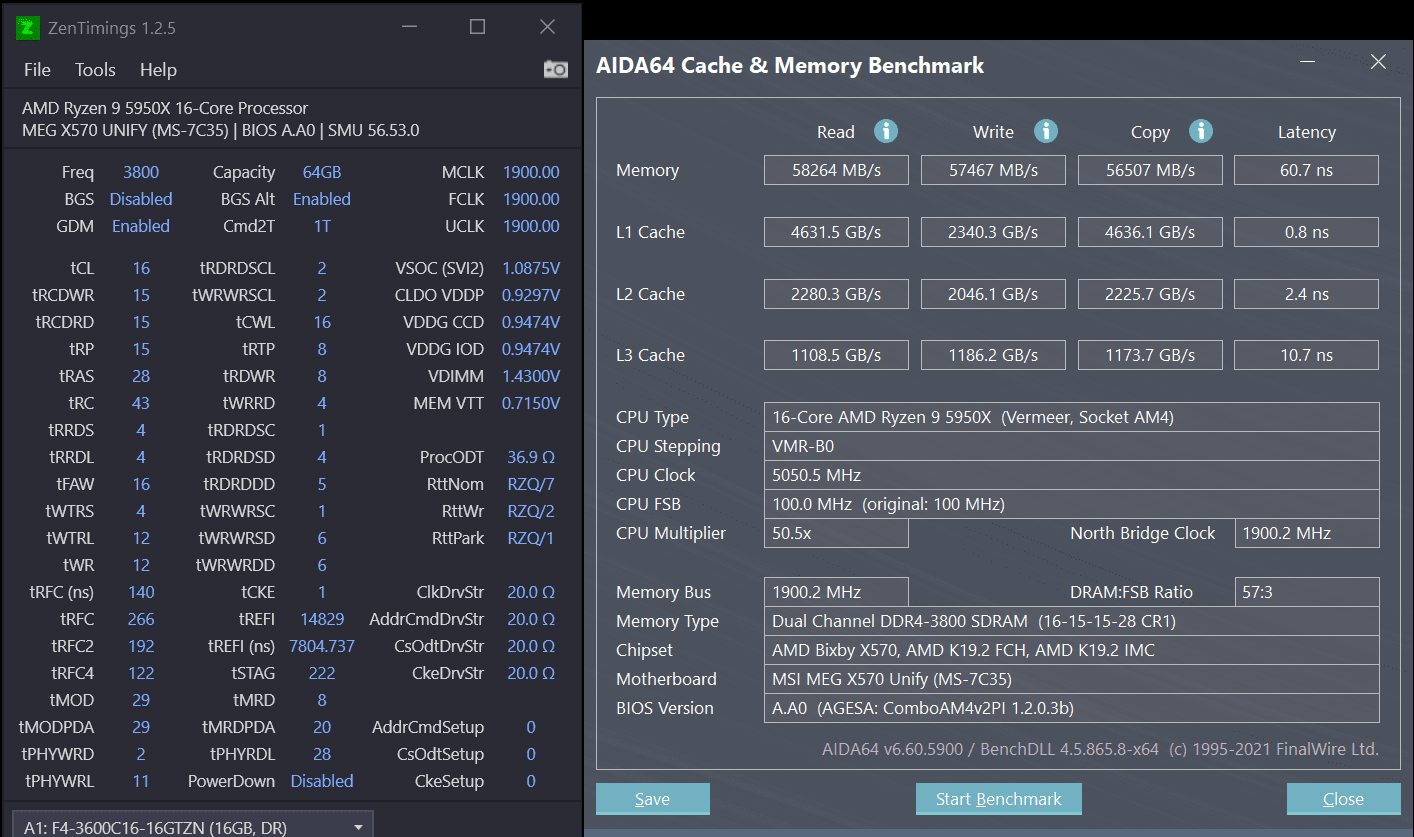Click Memory Write value 57467 MB/s
The image size is (1414, 837).
pyautogui.click(x=993, y=170)
